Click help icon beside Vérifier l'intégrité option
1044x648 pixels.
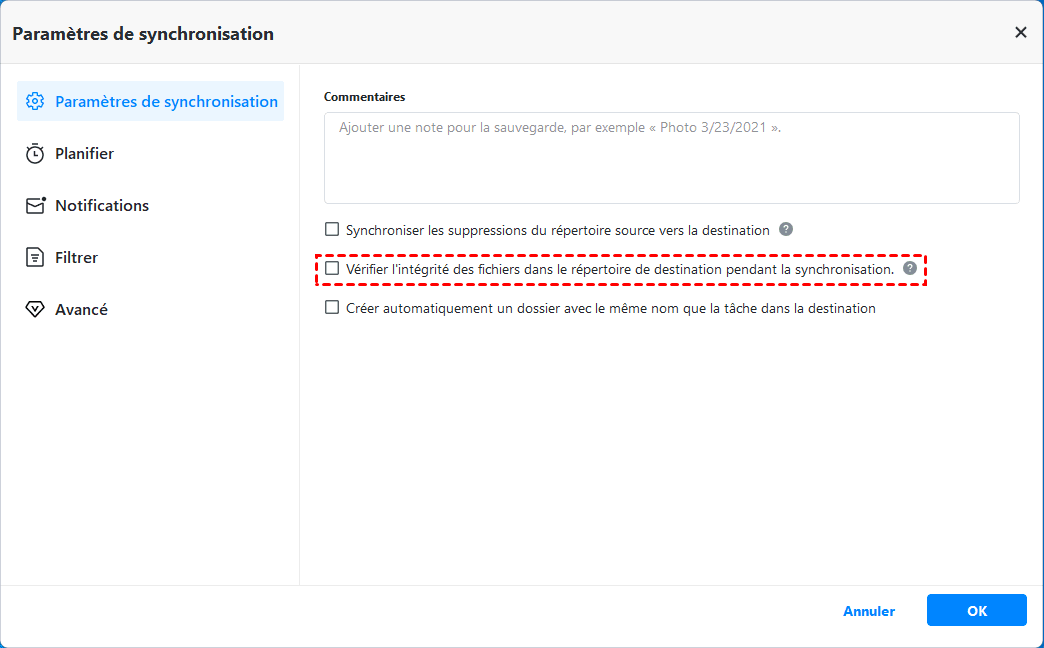(x=910, y=268)
